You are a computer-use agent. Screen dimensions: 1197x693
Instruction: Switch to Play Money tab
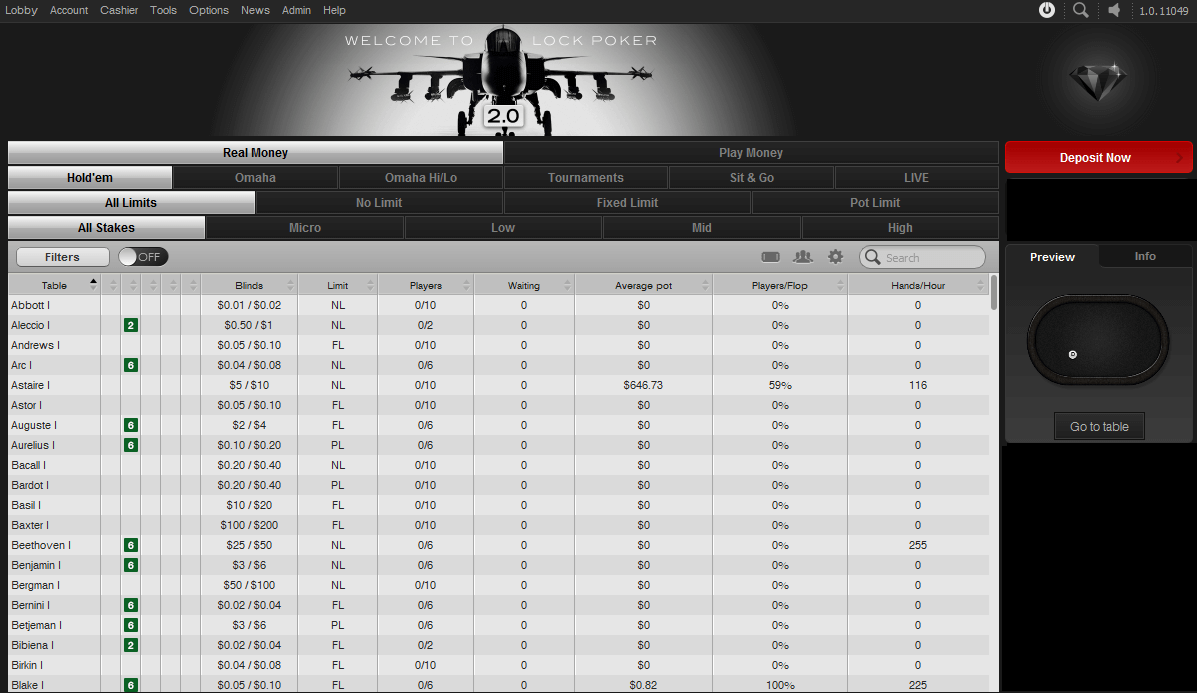tap(751, 153)
